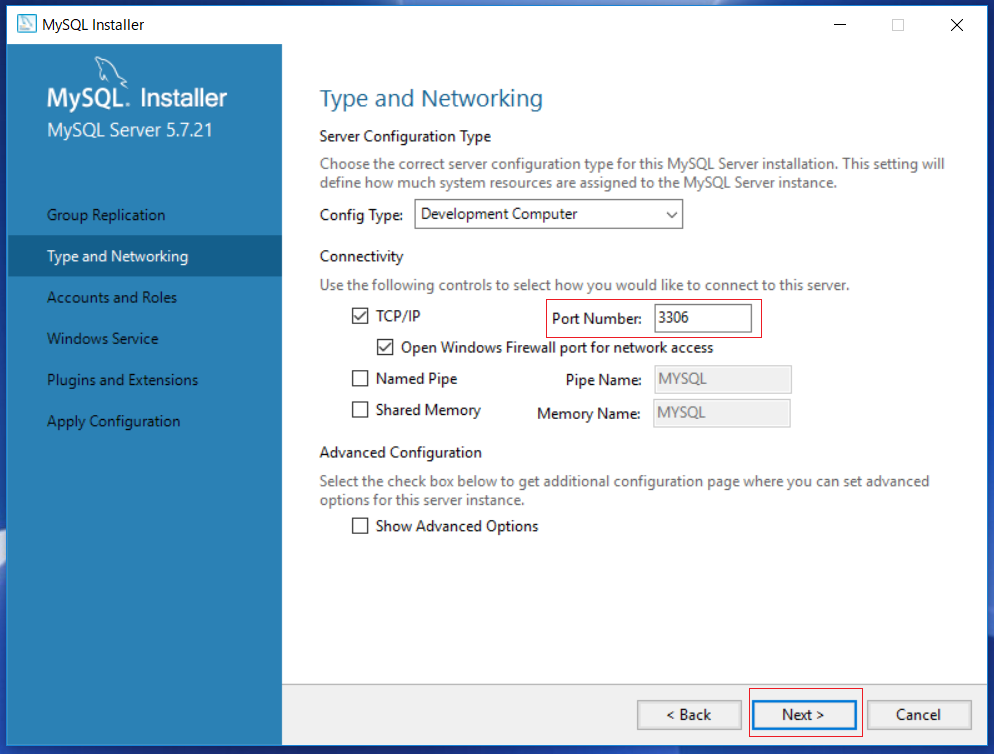Viewport: 994px width, 754px height.
Task: Enable the Named Pipe checkbox
Action: coord(360,379)
